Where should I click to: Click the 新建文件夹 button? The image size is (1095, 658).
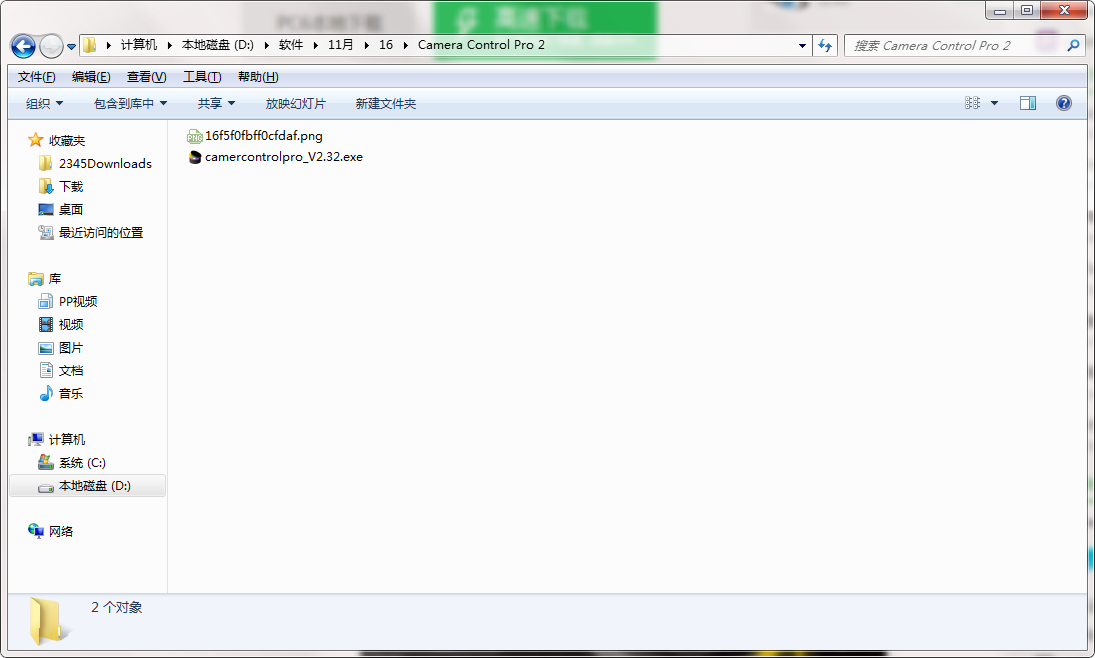coord(385,103)
